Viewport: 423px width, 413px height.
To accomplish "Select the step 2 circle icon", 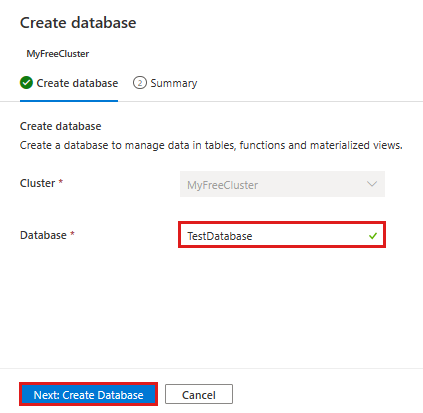I will point(140,83).
